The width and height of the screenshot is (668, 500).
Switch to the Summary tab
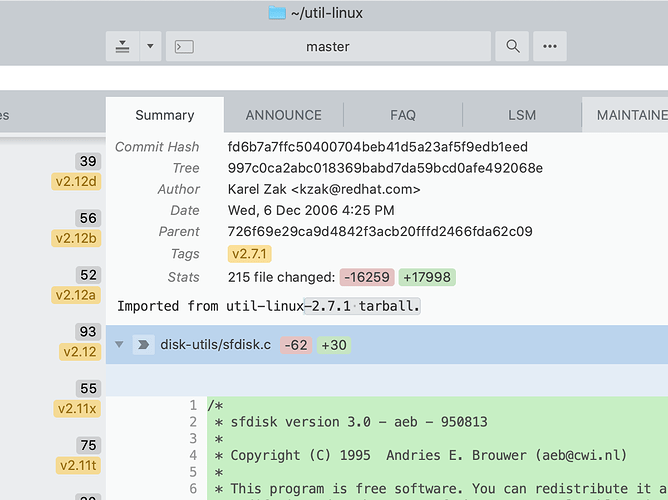click(x=165, y=115)
